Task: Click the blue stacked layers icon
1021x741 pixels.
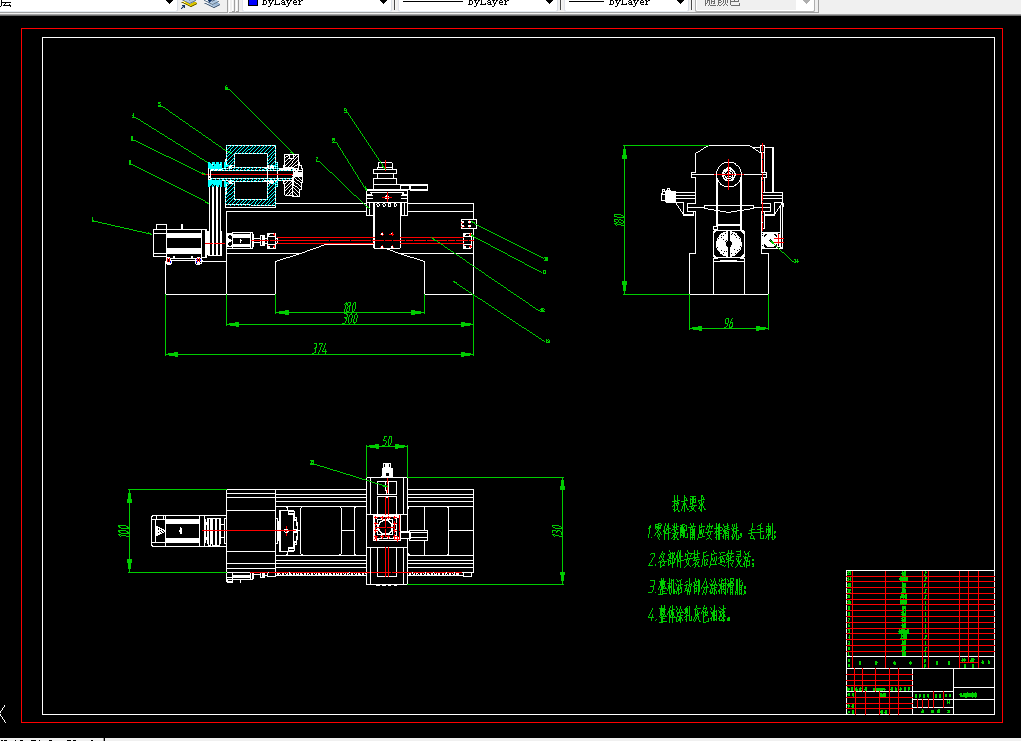Action: (x=212, y=4)
